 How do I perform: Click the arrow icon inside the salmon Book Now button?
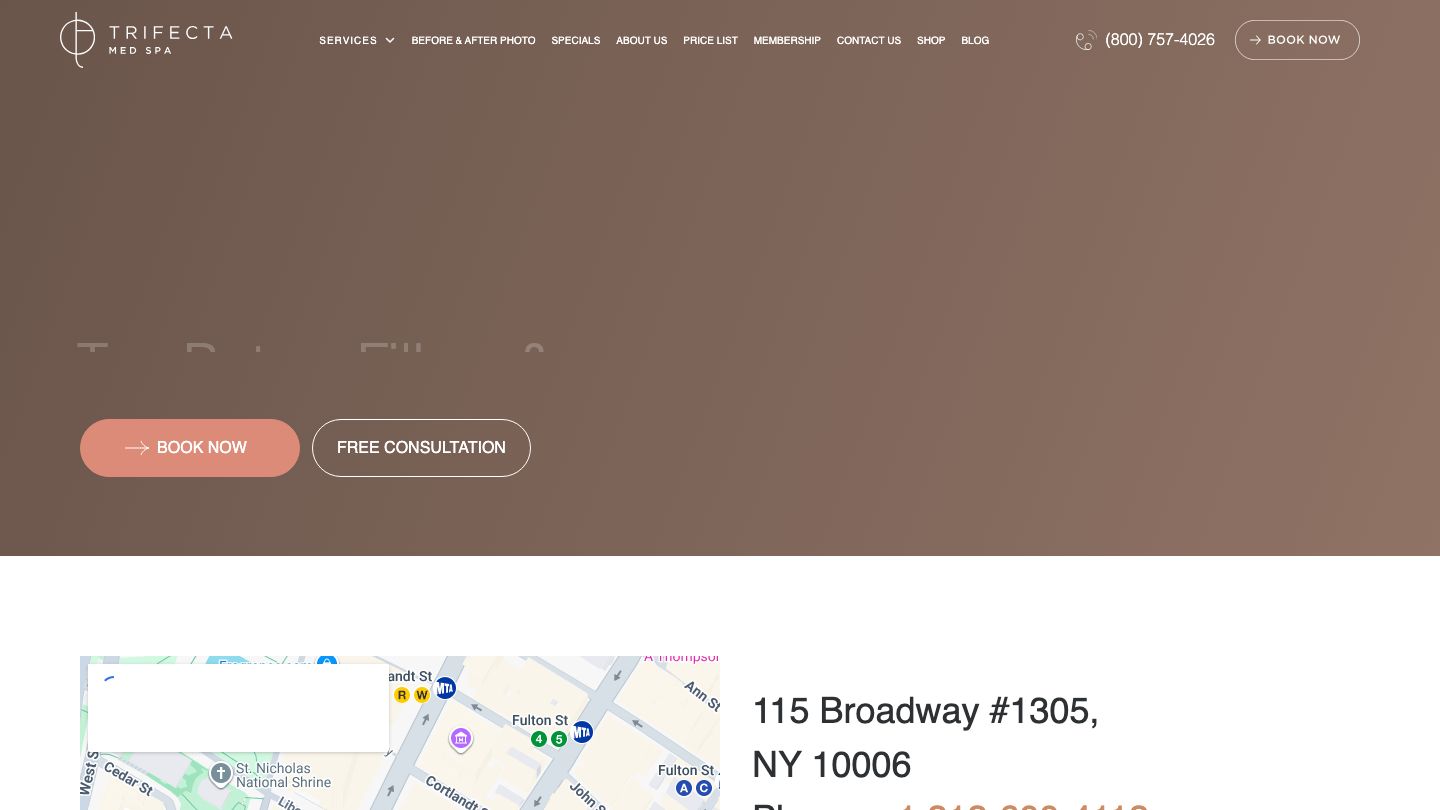click(x=137, y=448)
